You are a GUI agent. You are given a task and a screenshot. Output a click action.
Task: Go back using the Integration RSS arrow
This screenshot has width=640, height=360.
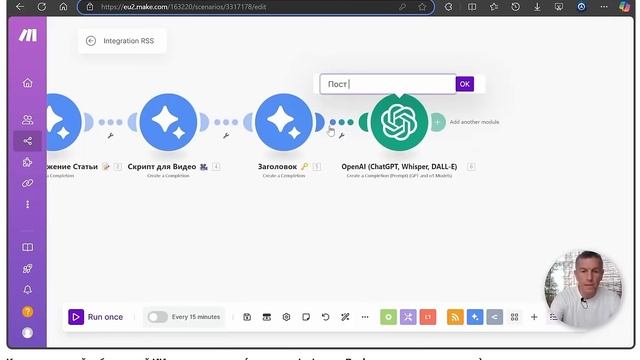click(91, 41)
